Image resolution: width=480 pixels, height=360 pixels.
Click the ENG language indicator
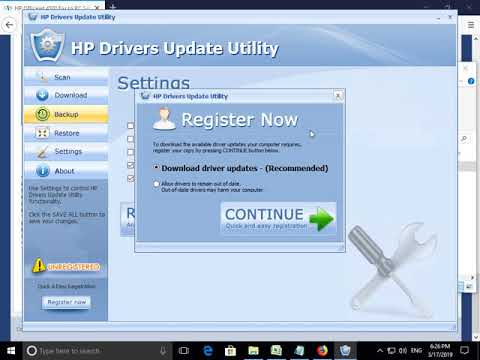pyautogui.click(x=417, y=351)
